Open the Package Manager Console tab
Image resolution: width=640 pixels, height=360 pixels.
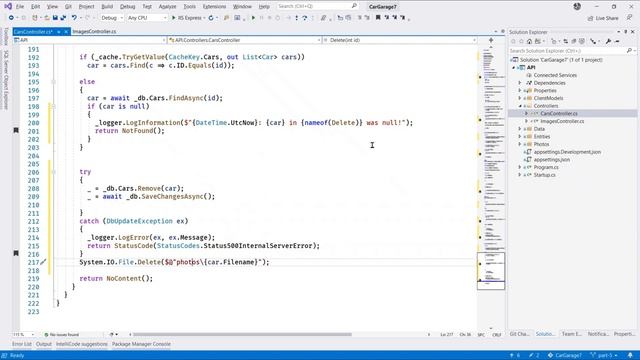[141, 344]
